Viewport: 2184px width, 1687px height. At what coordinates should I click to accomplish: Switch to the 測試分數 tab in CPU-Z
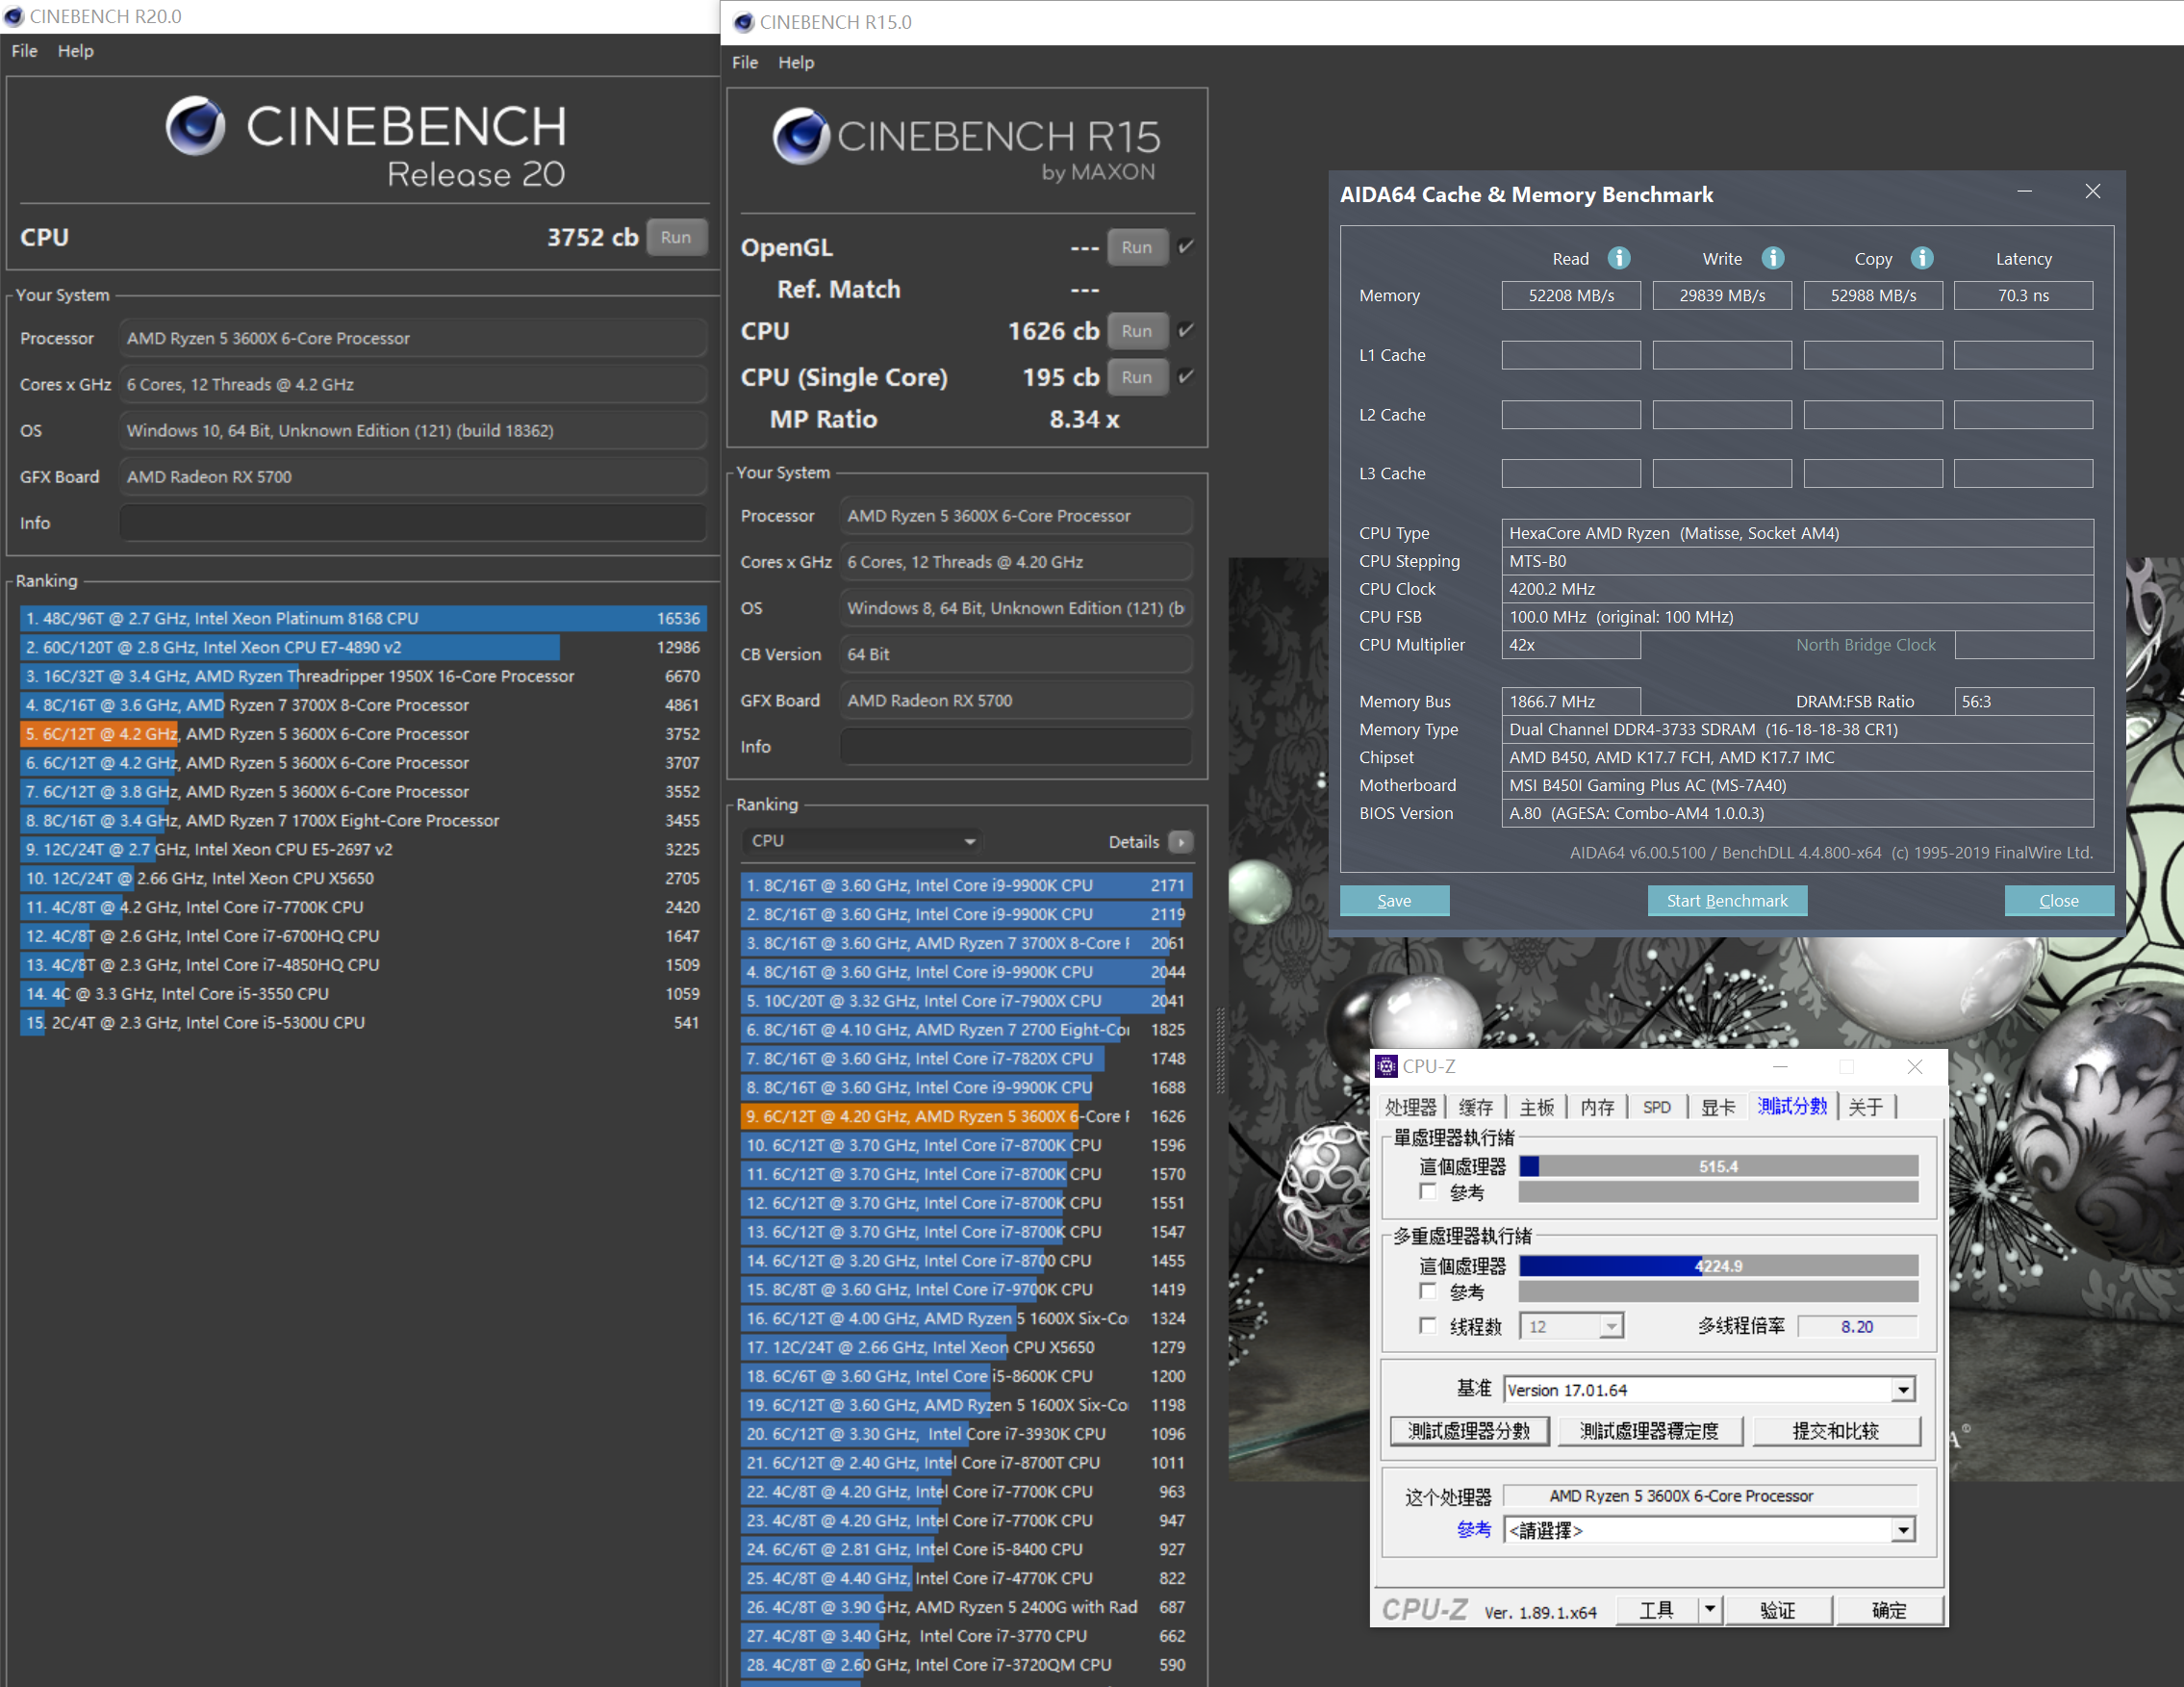[x=1792, y=1106]
